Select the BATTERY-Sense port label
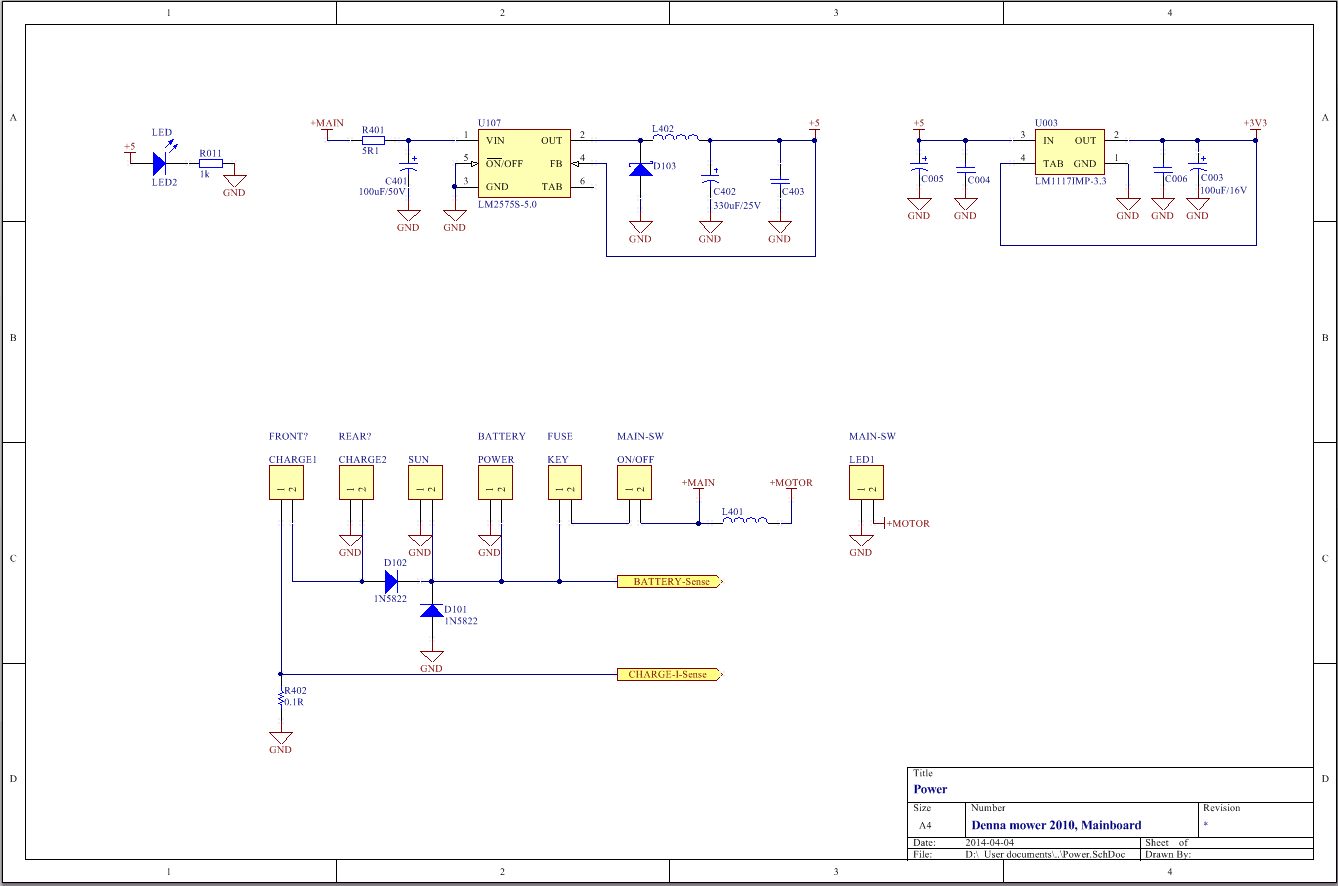This screenshot has height=886, width=1338. point(669,581)
